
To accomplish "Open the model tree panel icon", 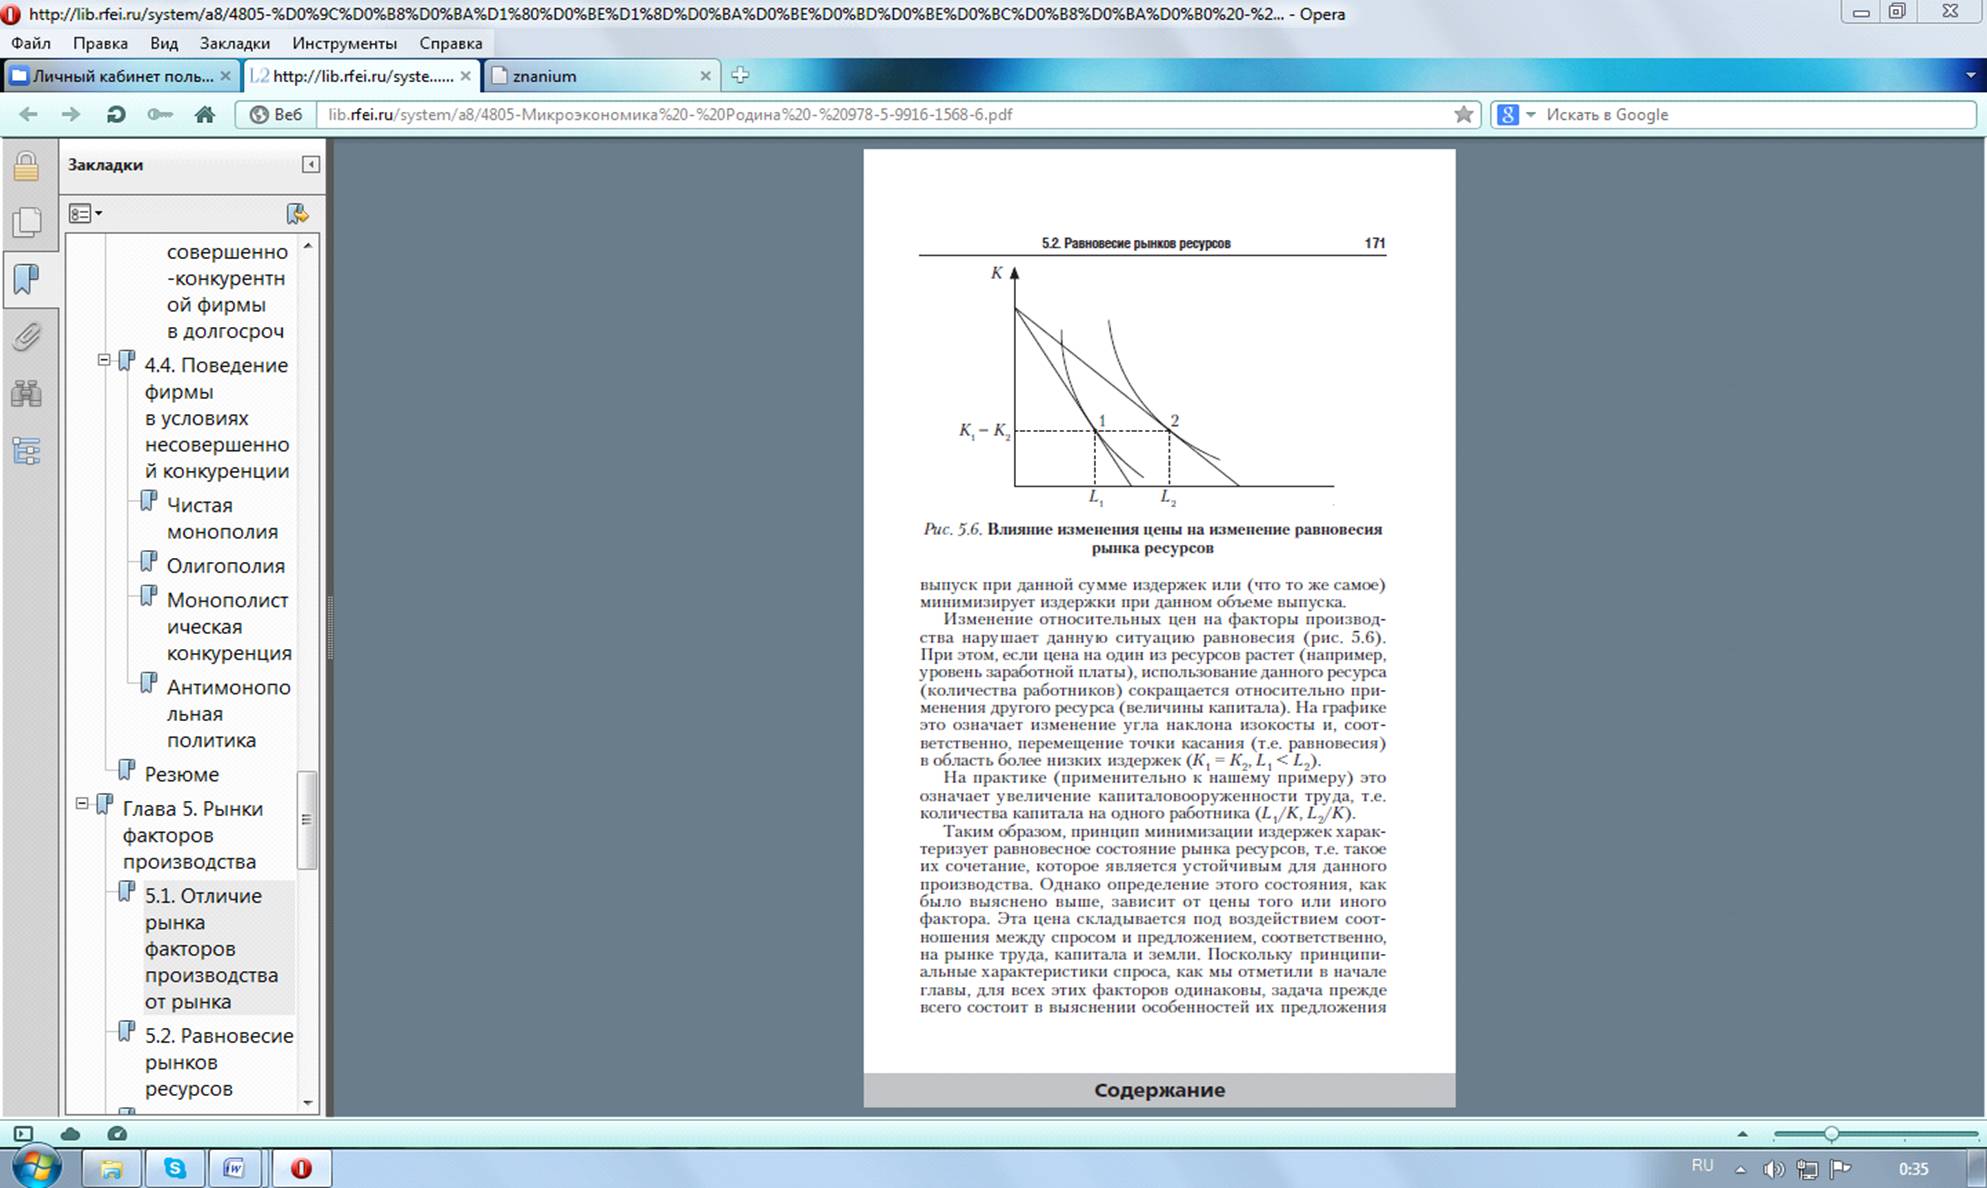I will (x=27, y=451).
